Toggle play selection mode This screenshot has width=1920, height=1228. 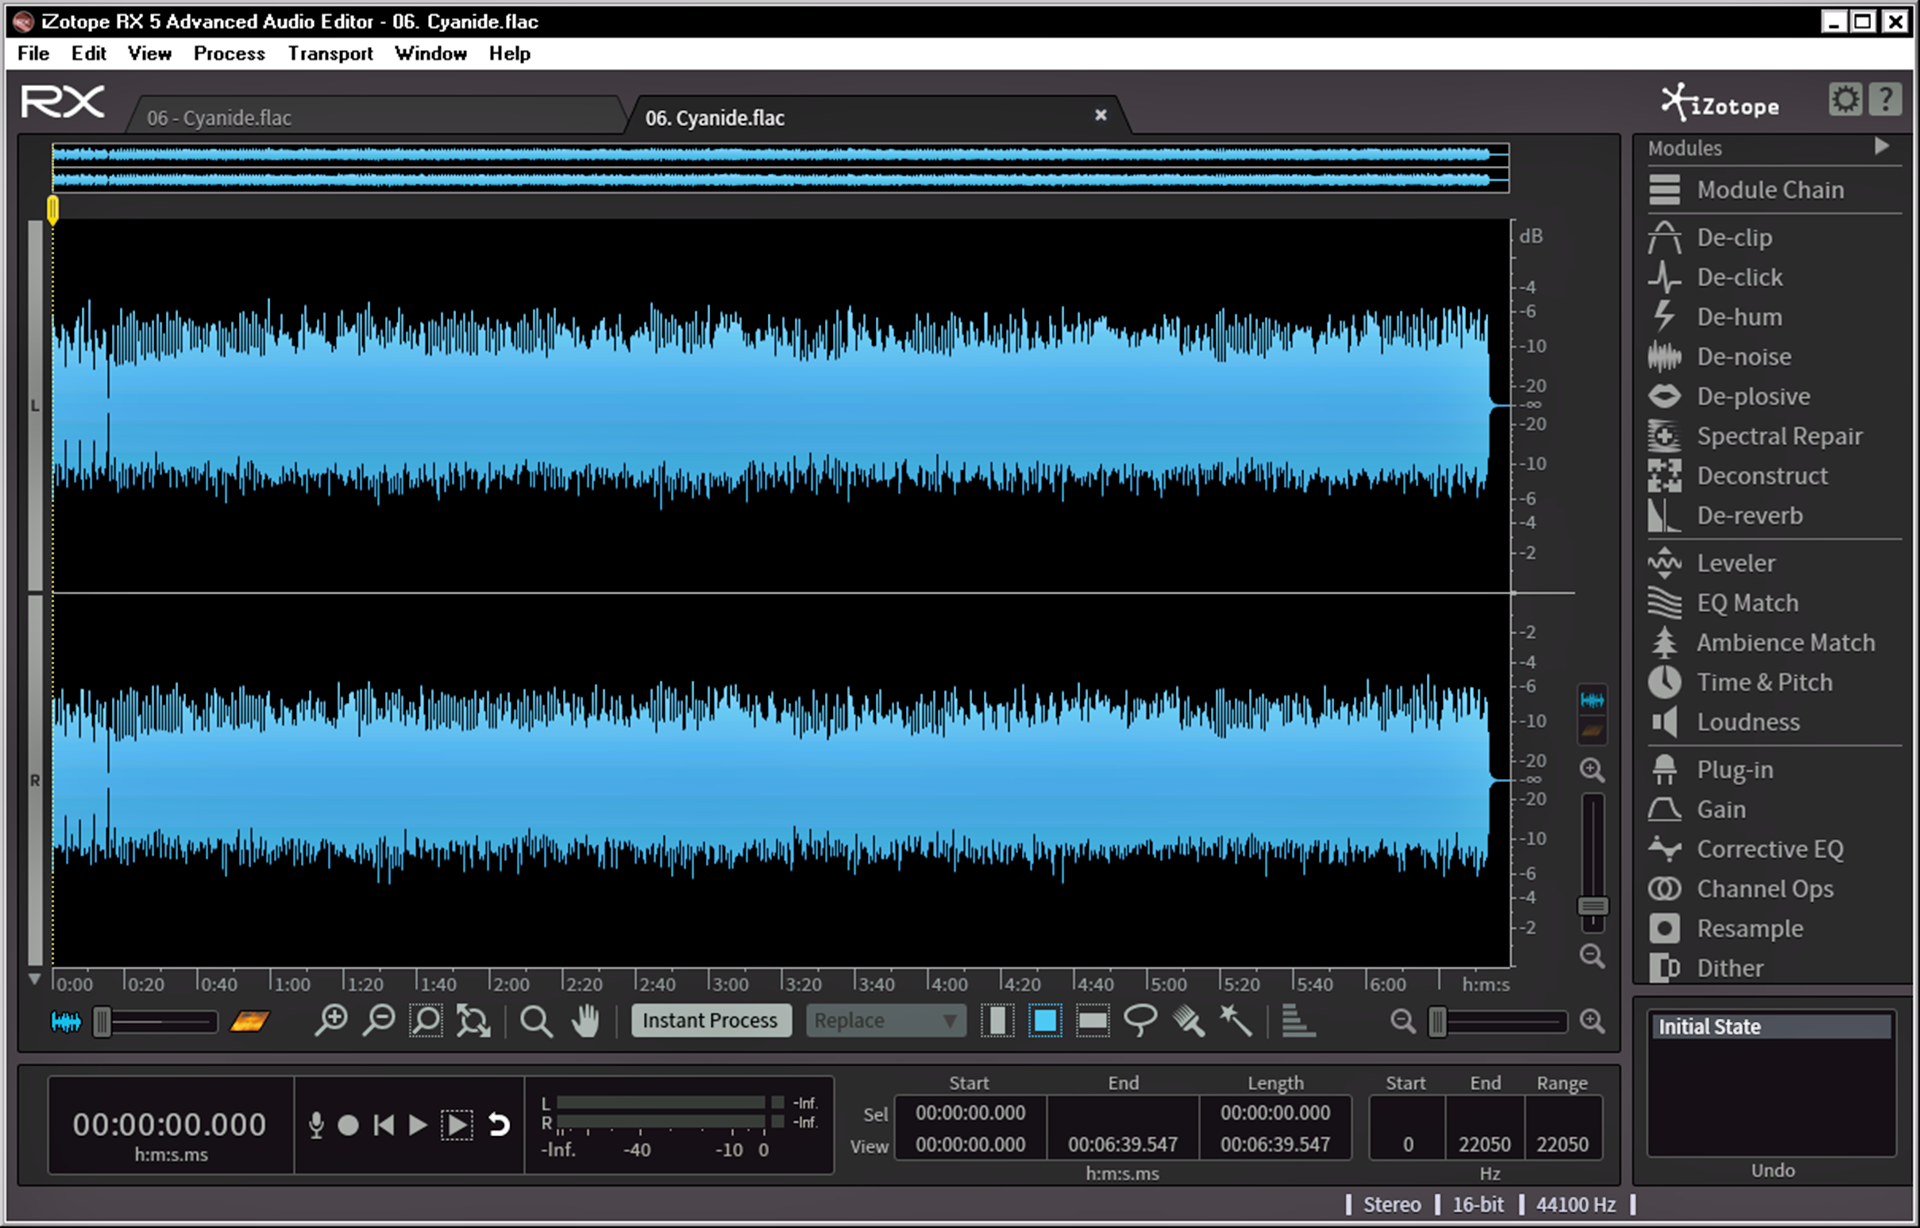(457, 1125)
